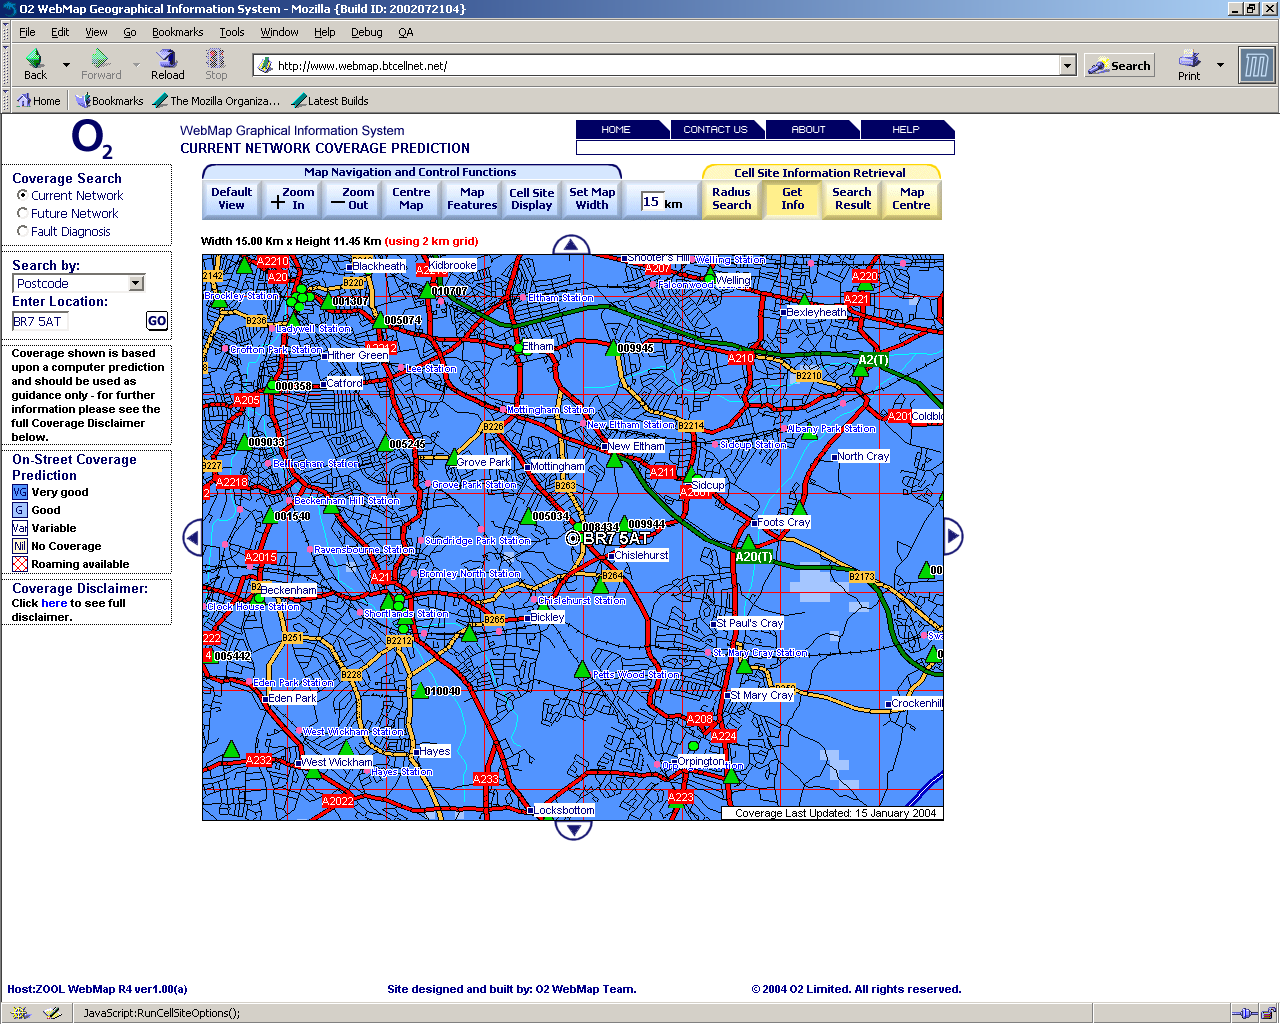The image size is (1280, 1024).
Task: Click the Variable coverage legend icon
Action: (20, 528)
